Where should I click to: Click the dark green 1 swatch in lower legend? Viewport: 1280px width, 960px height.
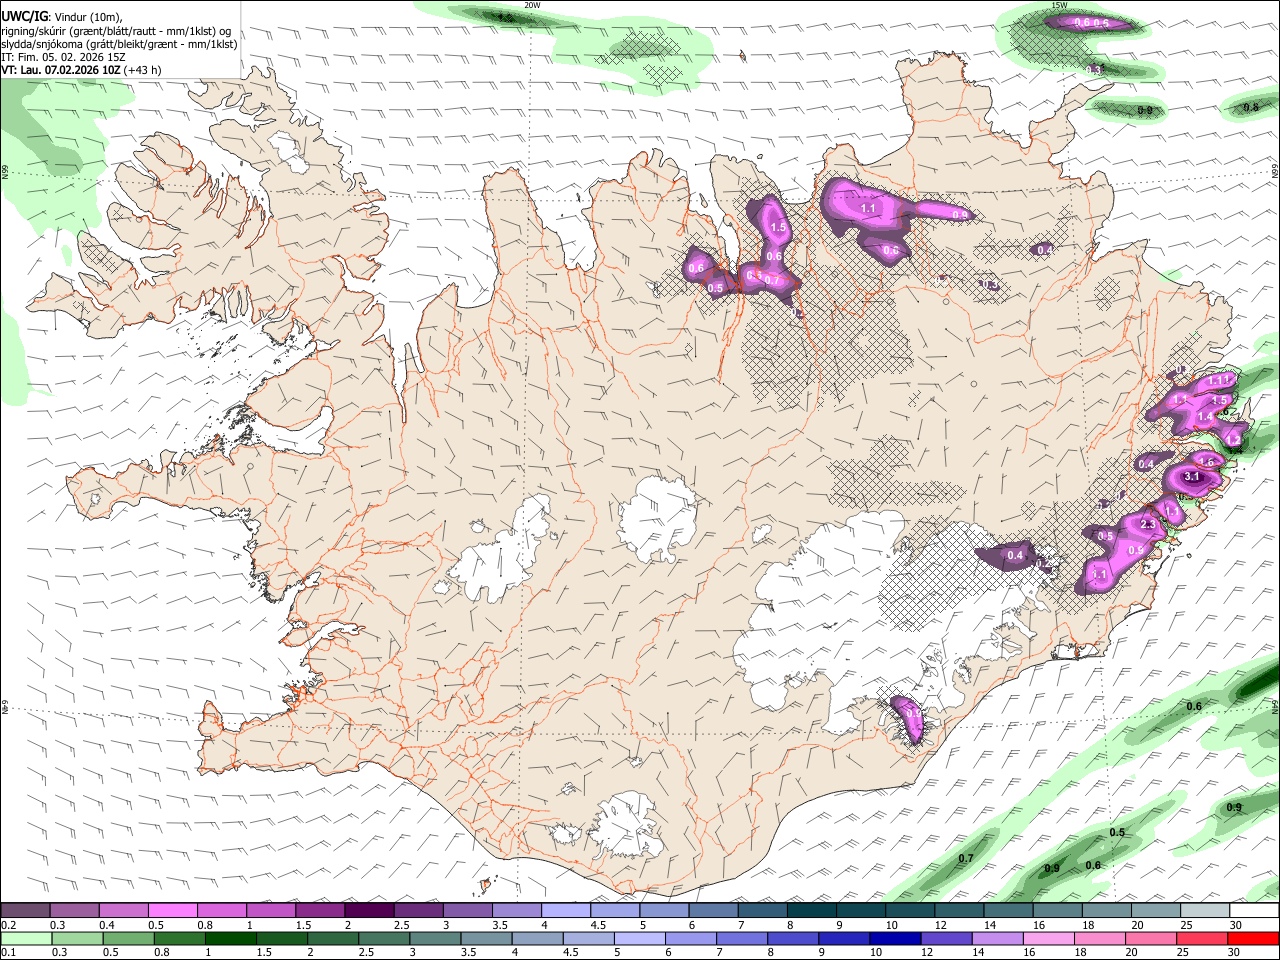tap(230, 938)
